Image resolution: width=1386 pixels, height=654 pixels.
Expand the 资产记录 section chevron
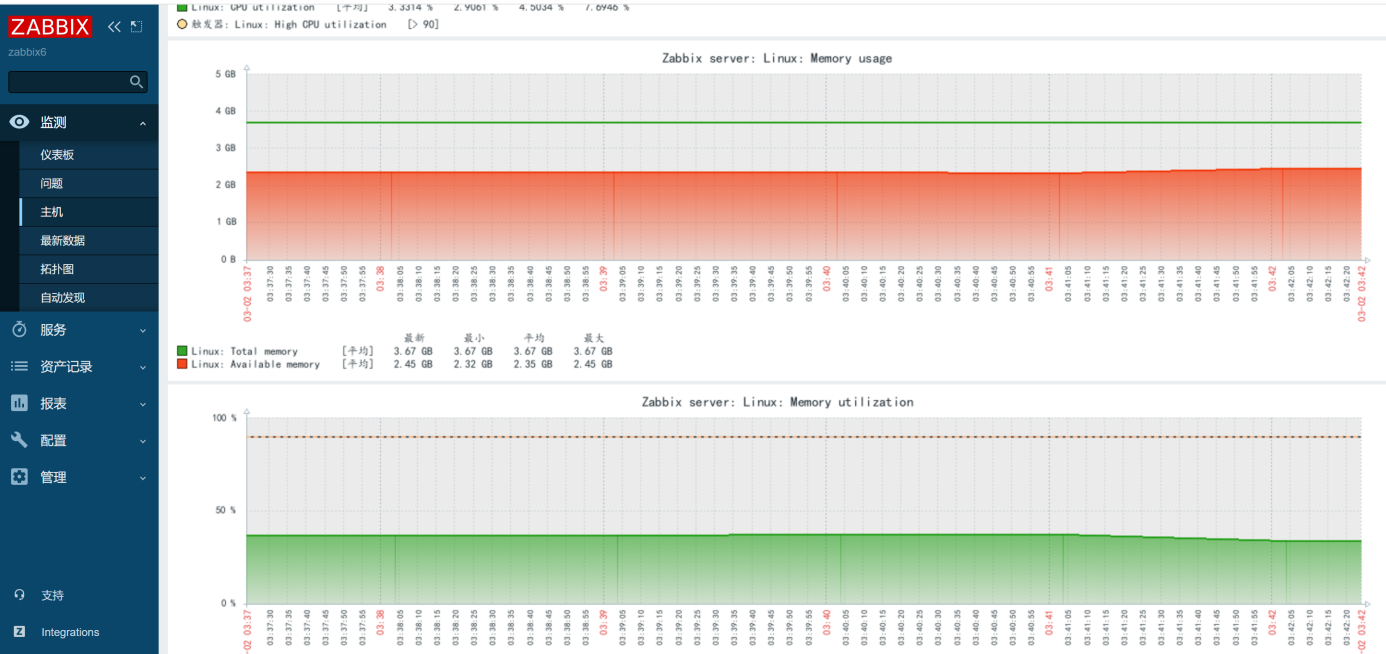[x=142, y=367]
